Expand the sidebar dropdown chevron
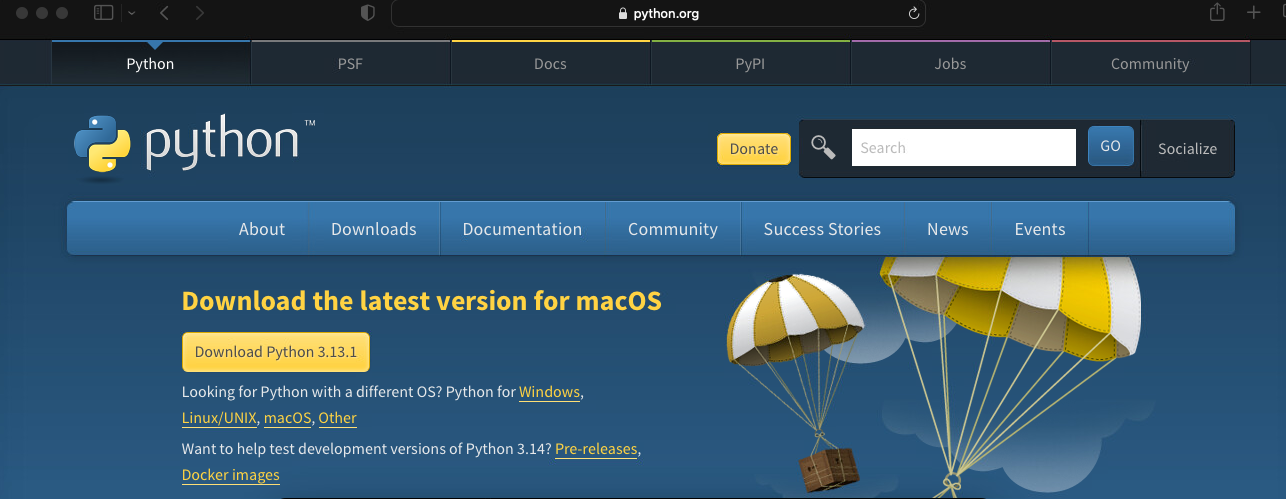Viewport: 1286px width, 499px height. pos(132,13)
